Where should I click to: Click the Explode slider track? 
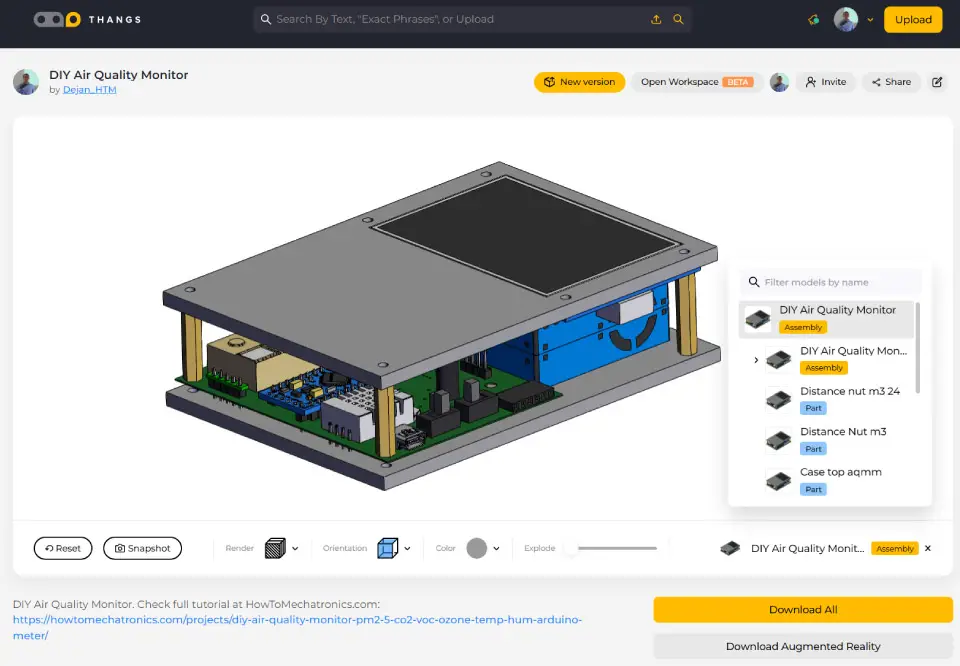(x=615, y=548)
